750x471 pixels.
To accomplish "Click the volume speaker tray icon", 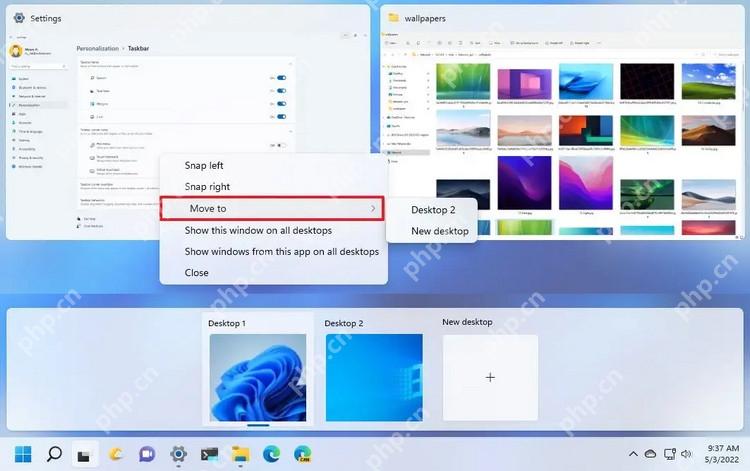I will click(686, 454).
